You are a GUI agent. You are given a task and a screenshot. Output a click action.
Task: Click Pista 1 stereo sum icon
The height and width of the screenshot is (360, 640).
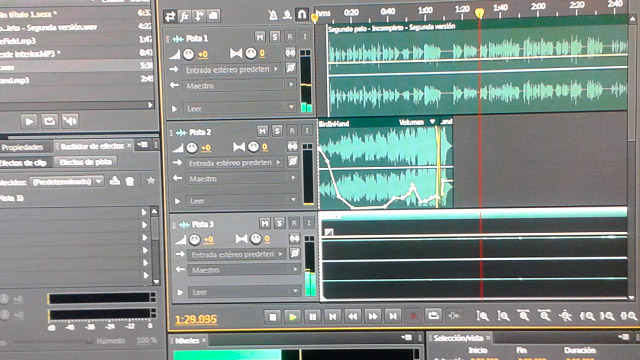[290, 53]
